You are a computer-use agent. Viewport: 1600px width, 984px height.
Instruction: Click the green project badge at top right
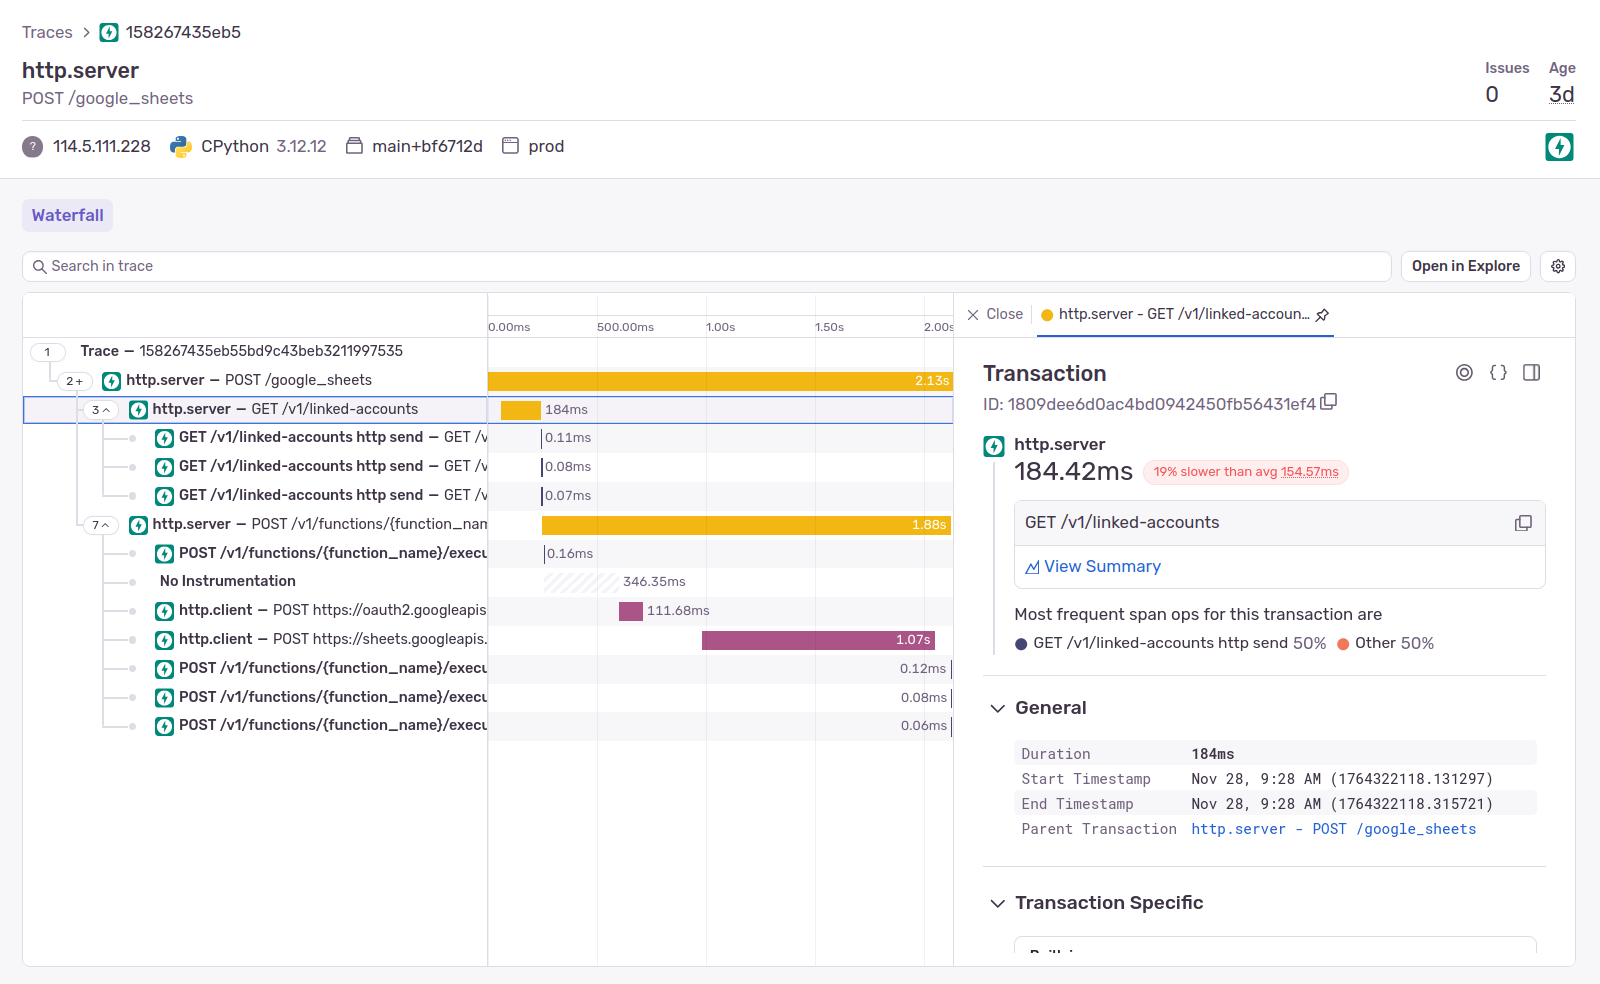click(x=1559, y=147)
